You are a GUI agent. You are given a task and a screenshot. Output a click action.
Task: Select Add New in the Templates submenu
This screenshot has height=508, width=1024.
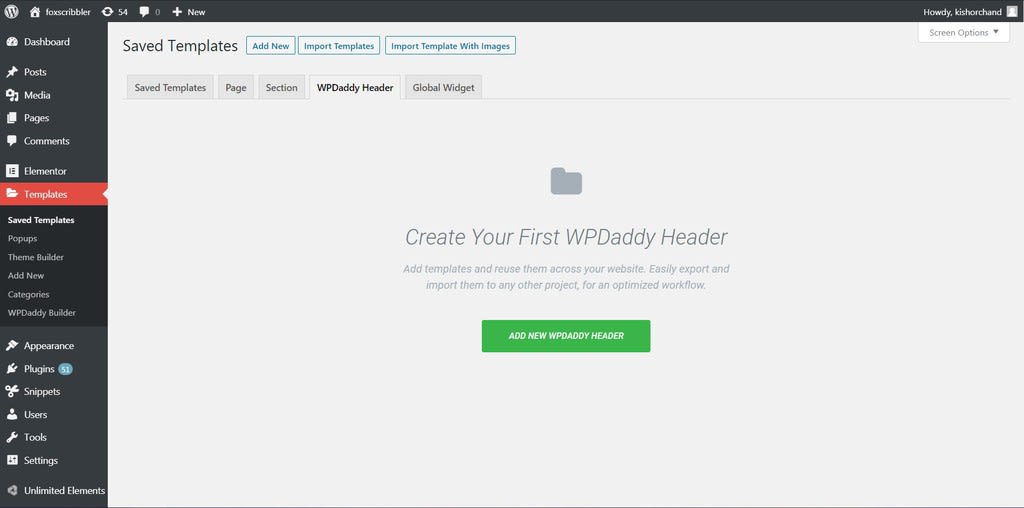(x=26, y=276)
